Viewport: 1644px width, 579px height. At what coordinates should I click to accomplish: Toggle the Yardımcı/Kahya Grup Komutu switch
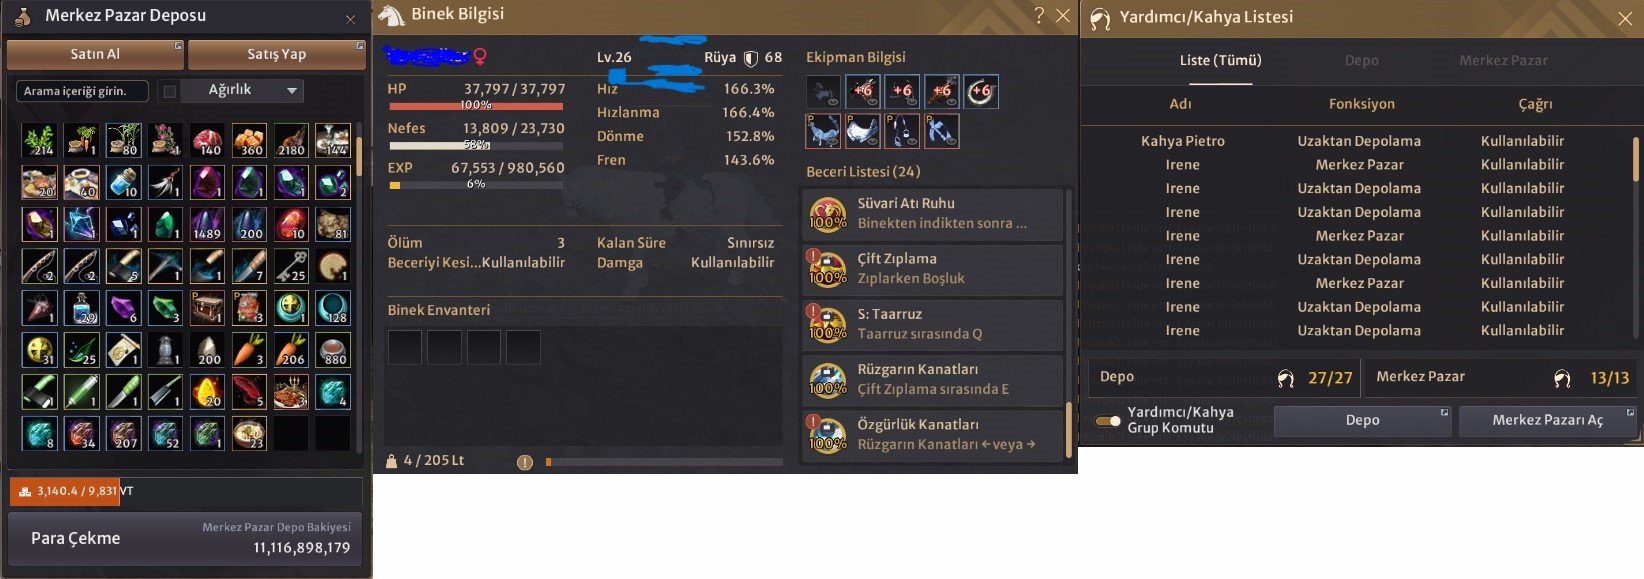click(x=1108, y=421)
